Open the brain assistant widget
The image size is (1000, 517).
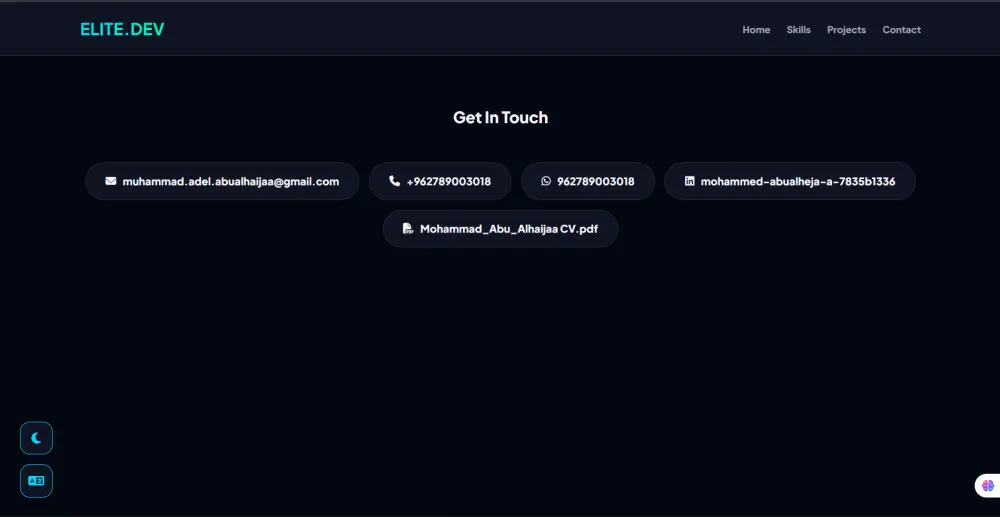tap(988, 486)
